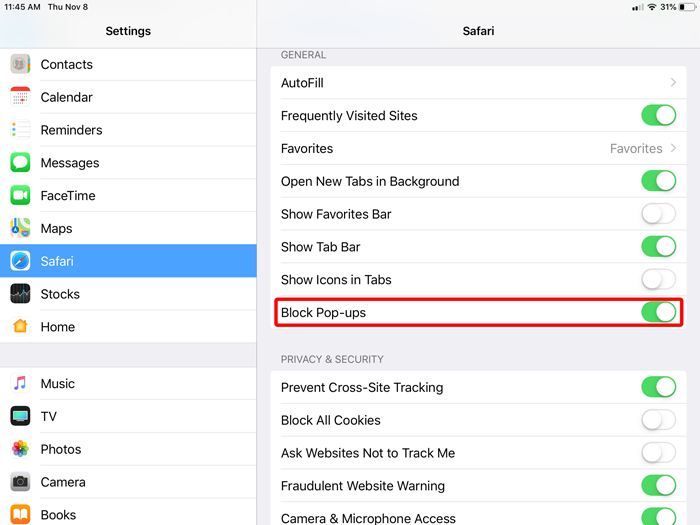Disable Prevent Cross-Site Tracking switch
Image resolution: width=700 pixels, height=525 pixels.
(658, 387)
